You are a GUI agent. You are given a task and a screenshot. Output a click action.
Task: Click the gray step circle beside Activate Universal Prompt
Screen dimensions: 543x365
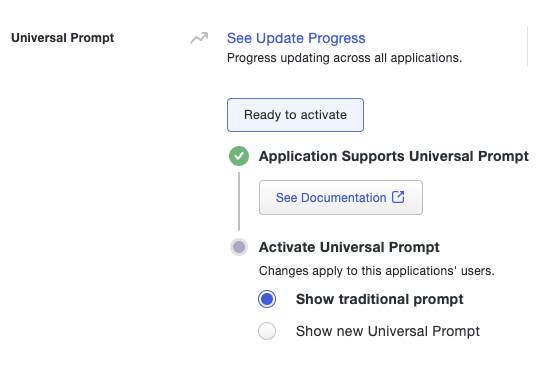239,247
